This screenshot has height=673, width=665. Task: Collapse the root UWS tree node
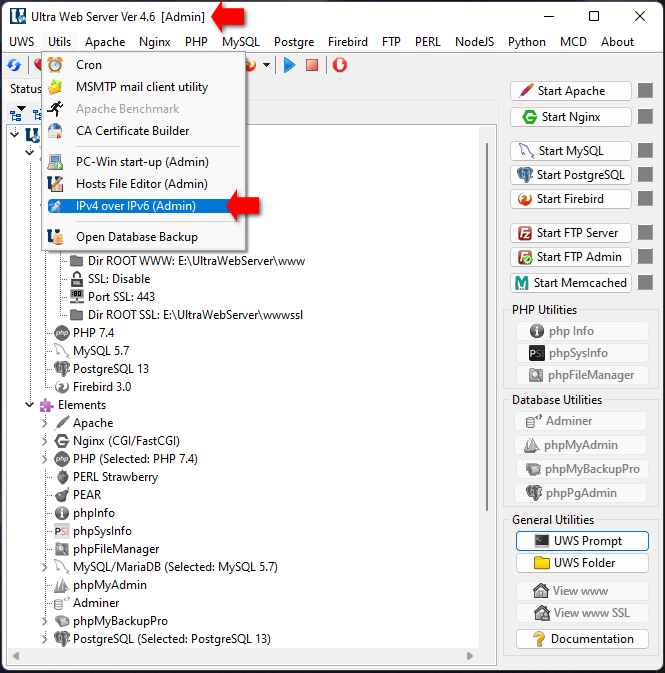15,133
